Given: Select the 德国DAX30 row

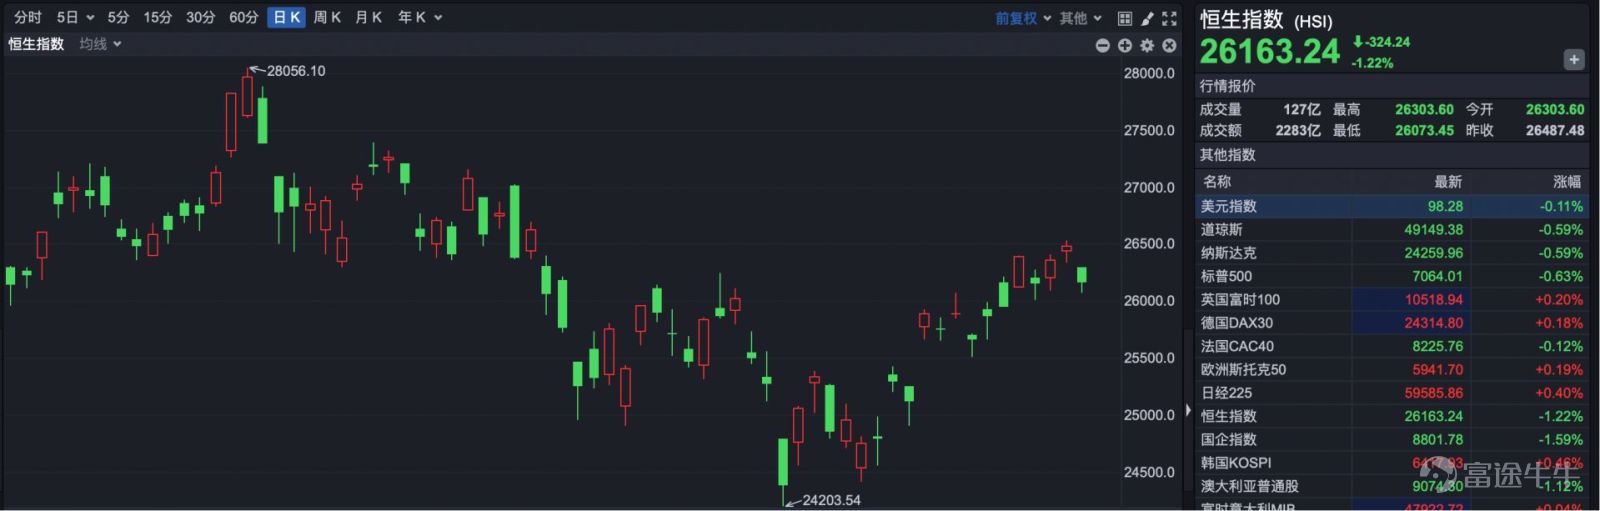Looking at the screenshot, I should pos(1392,322).
